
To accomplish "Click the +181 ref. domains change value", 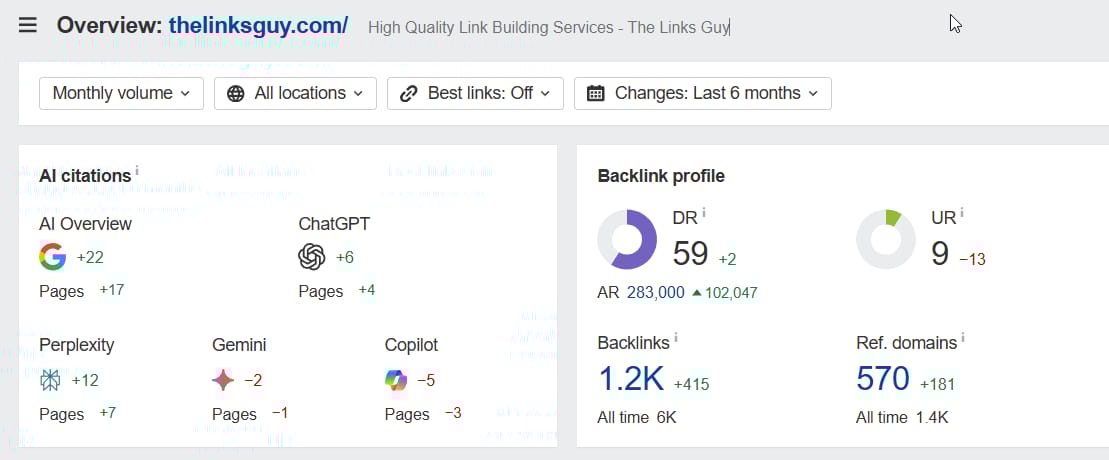I will (937, 385).
